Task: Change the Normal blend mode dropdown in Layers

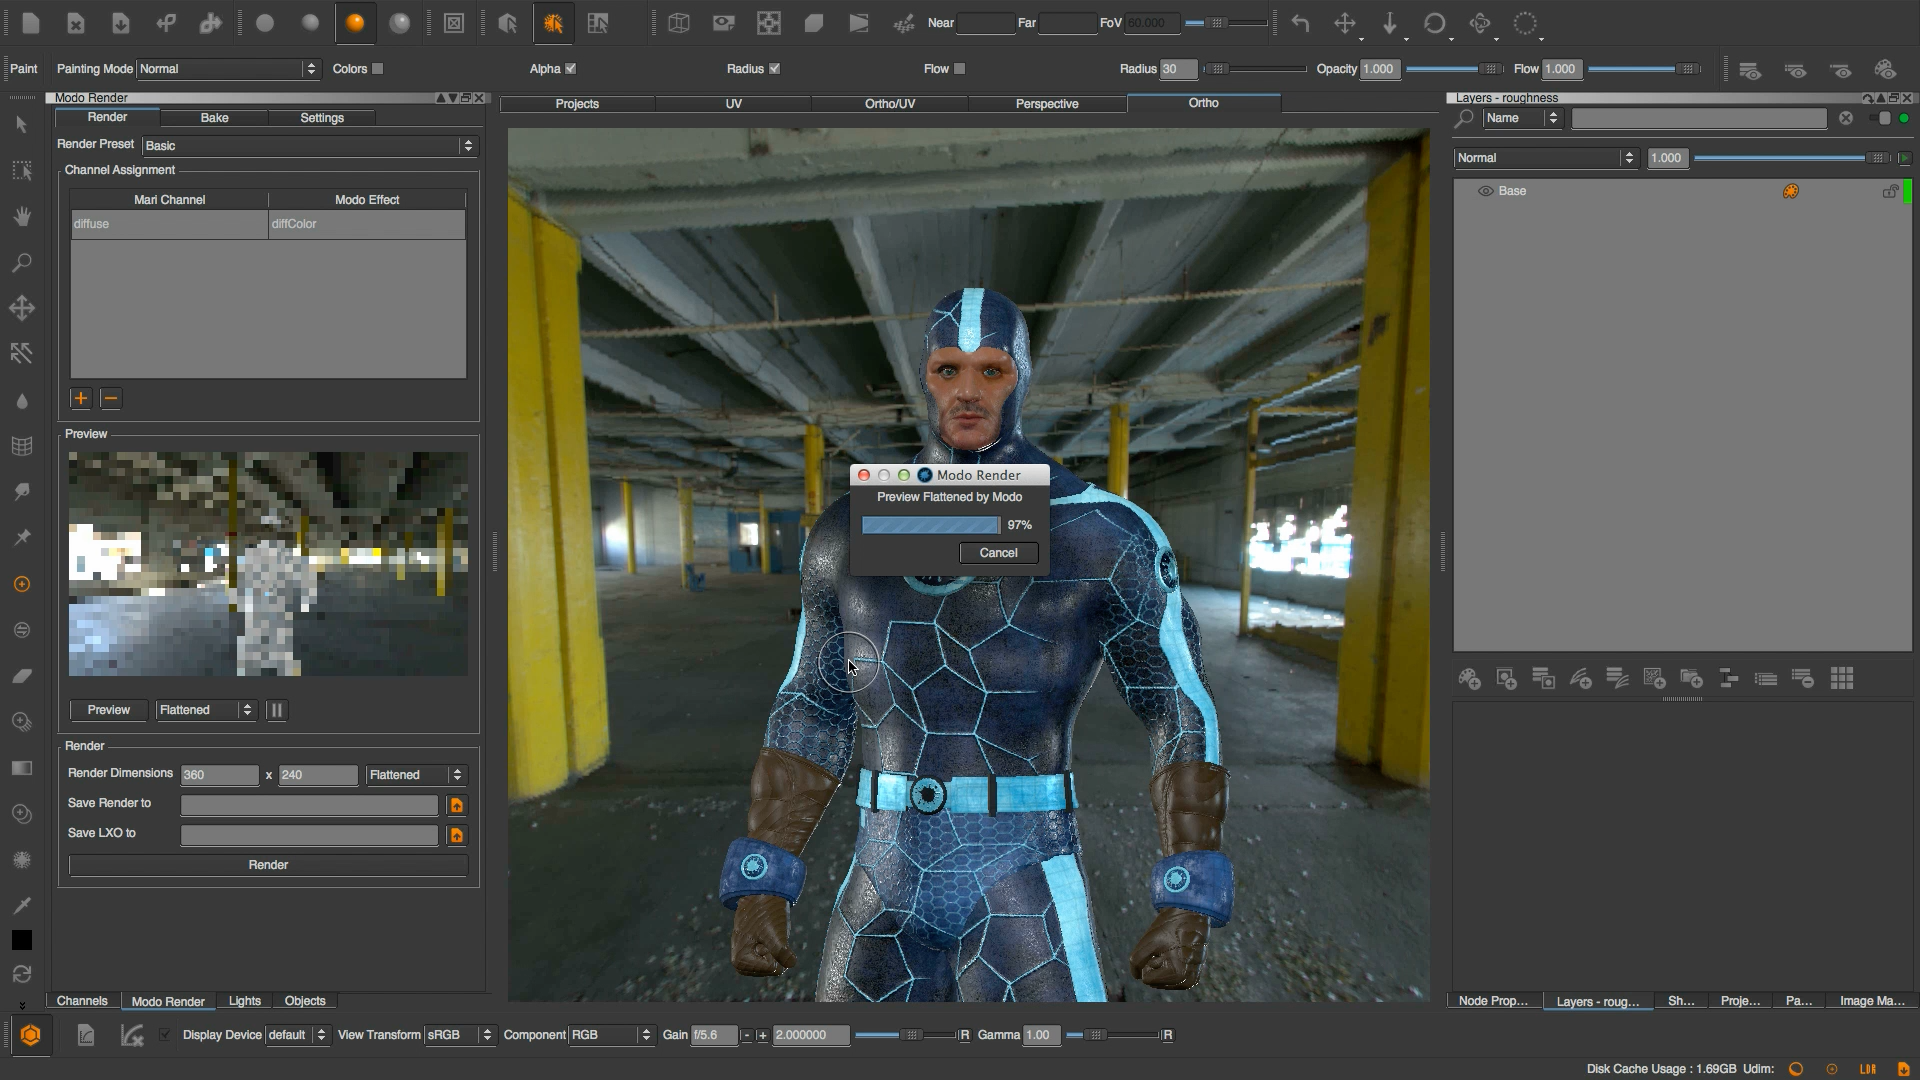Action: tap(1543, 158)
